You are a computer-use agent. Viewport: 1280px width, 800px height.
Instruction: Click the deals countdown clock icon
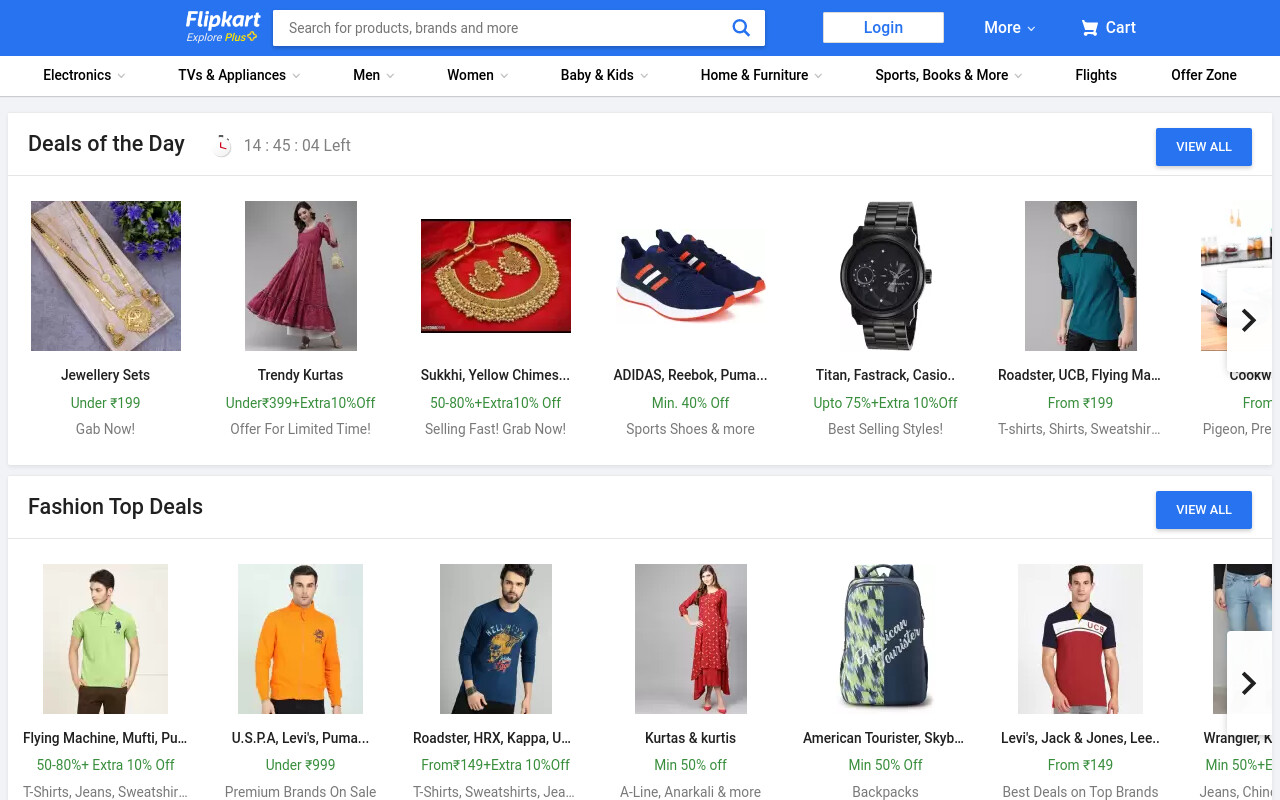[222, 145]
